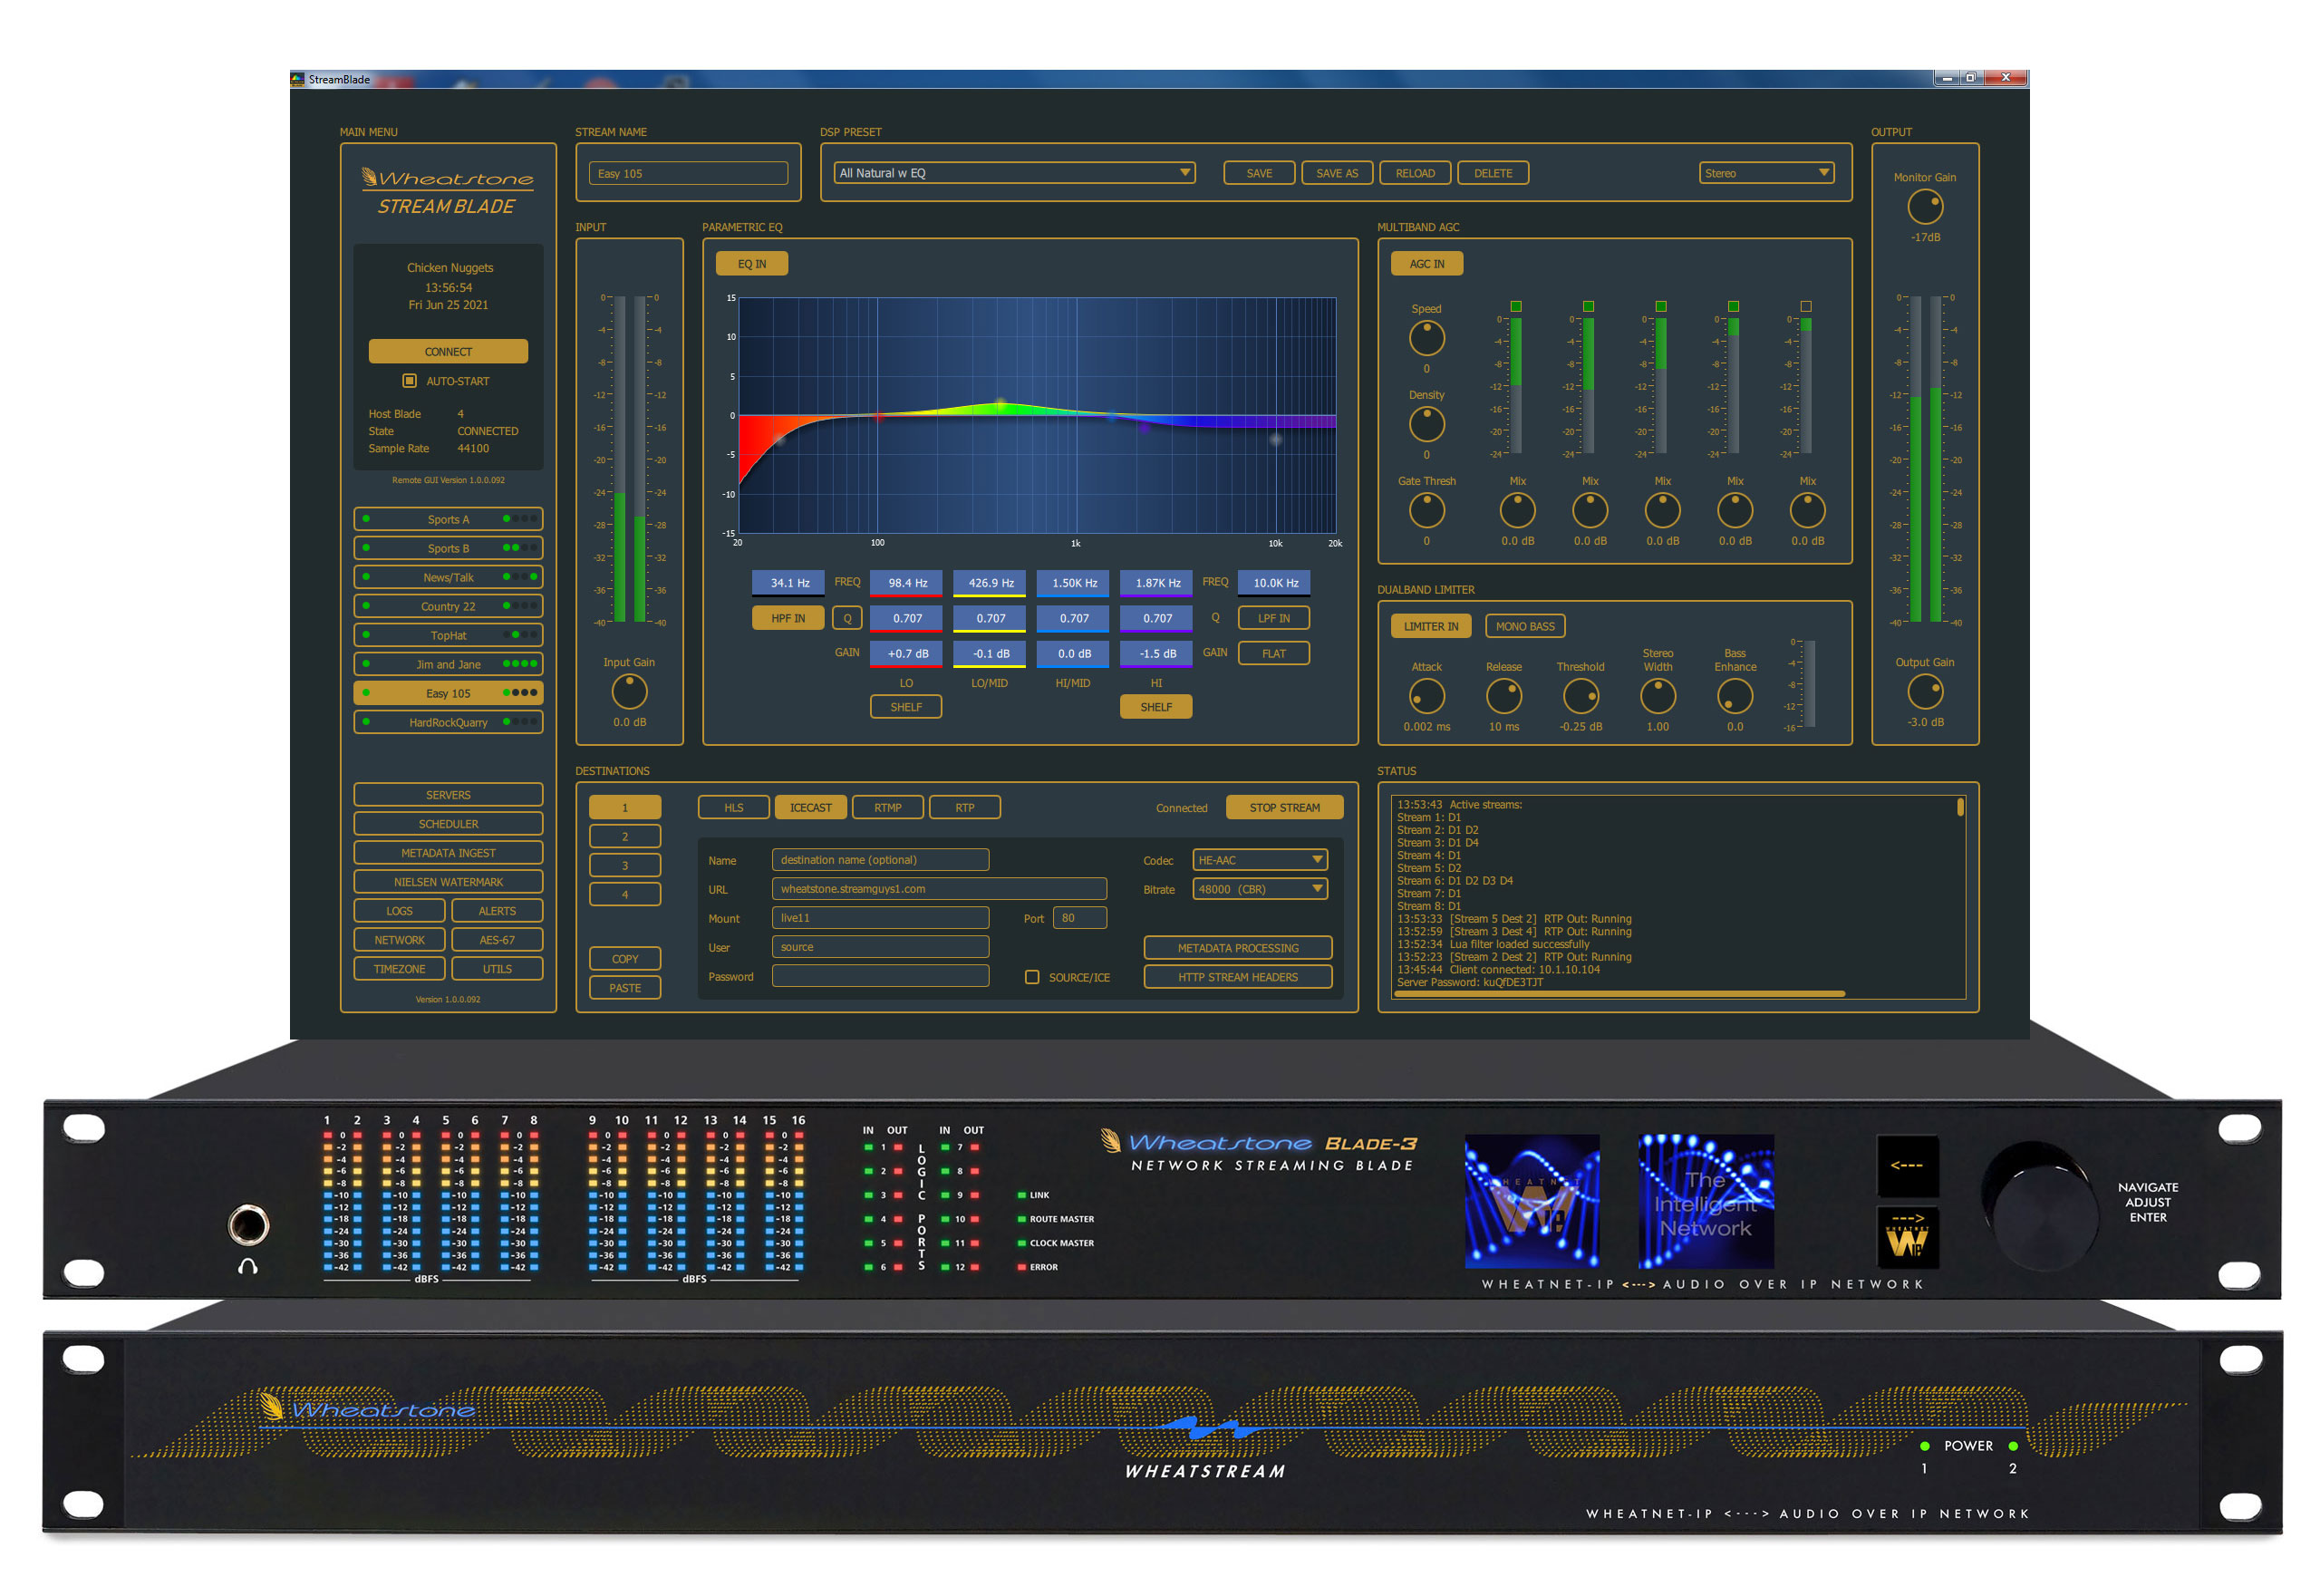The image size is (2320, 1596).
Task: Open the Stereo mode dropdown
Action: pyautogui.click(x=1765, y=173)
